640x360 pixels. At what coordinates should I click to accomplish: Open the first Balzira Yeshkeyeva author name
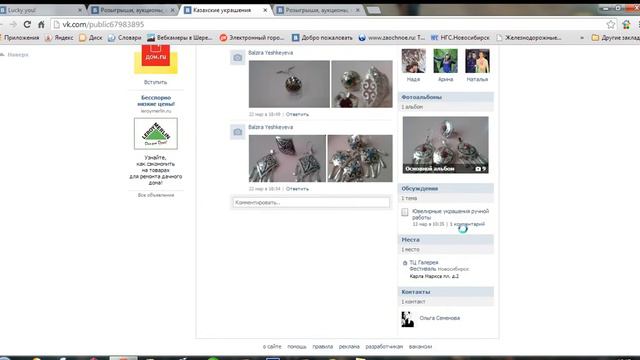tap(271, 53)
